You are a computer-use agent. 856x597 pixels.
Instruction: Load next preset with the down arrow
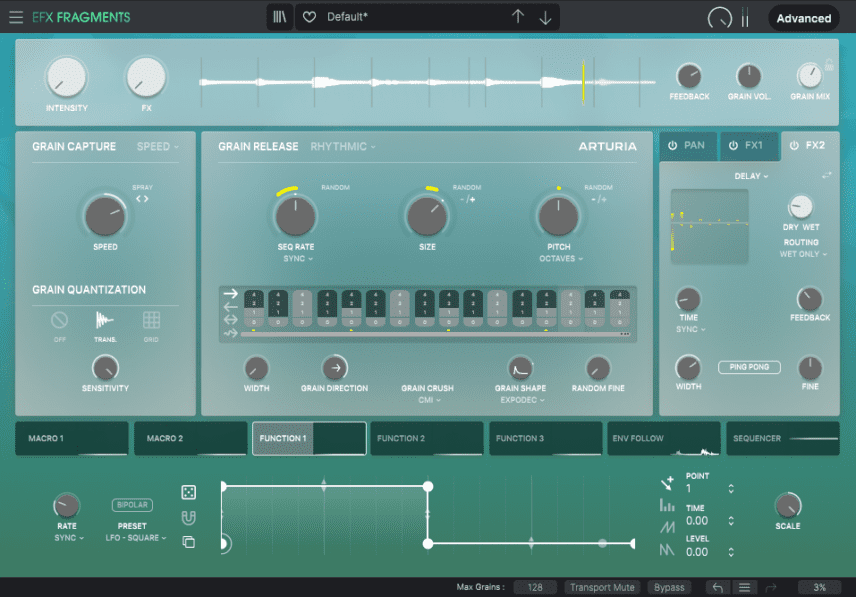click(545, 18)
